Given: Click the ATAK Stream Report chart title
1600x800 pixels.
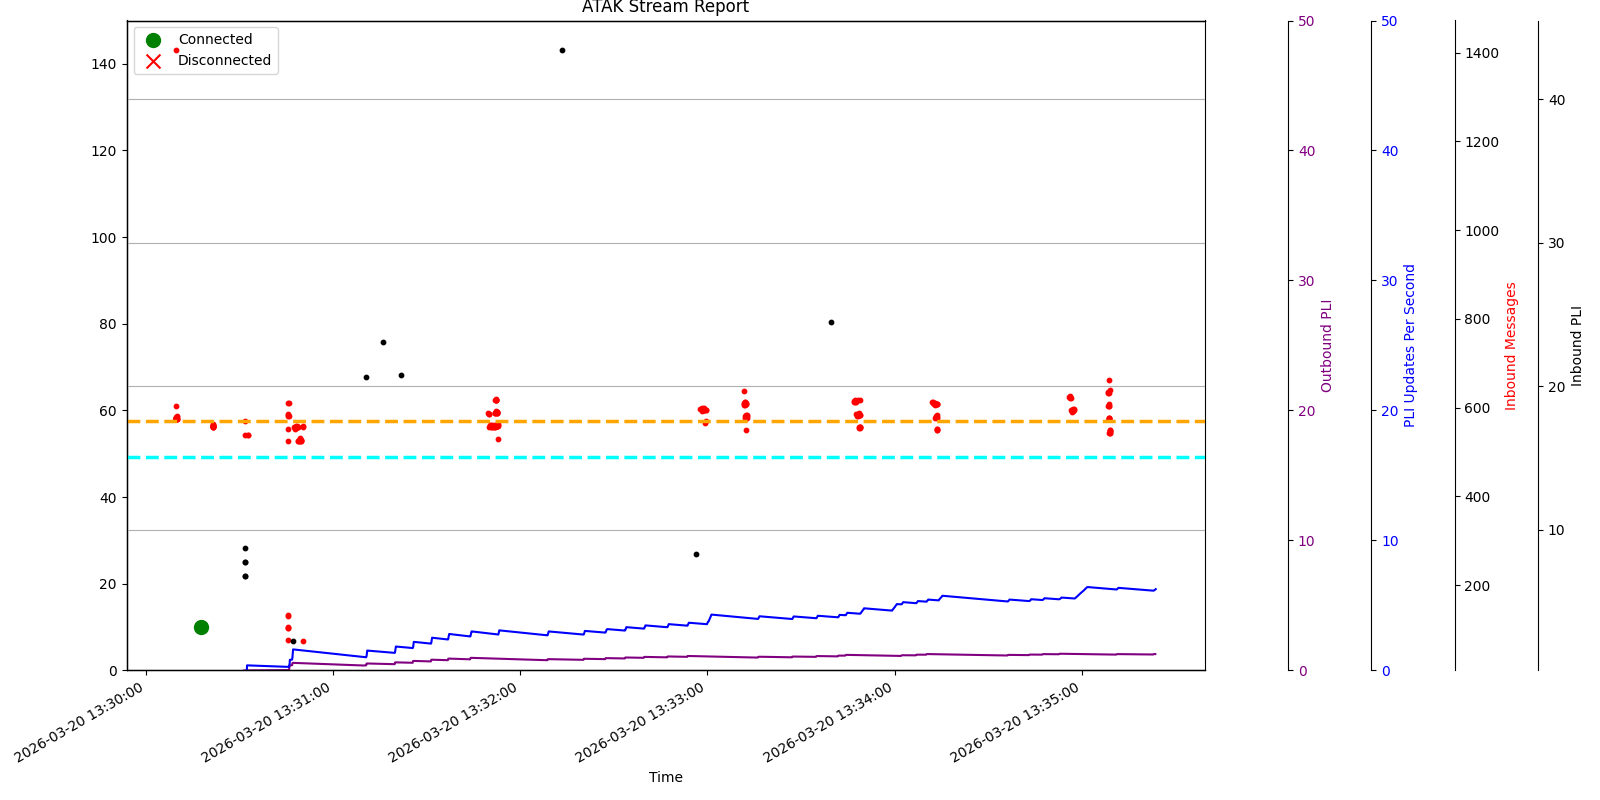Looking at the screenshot, I should pyautogui.click(x=665, y=8).
